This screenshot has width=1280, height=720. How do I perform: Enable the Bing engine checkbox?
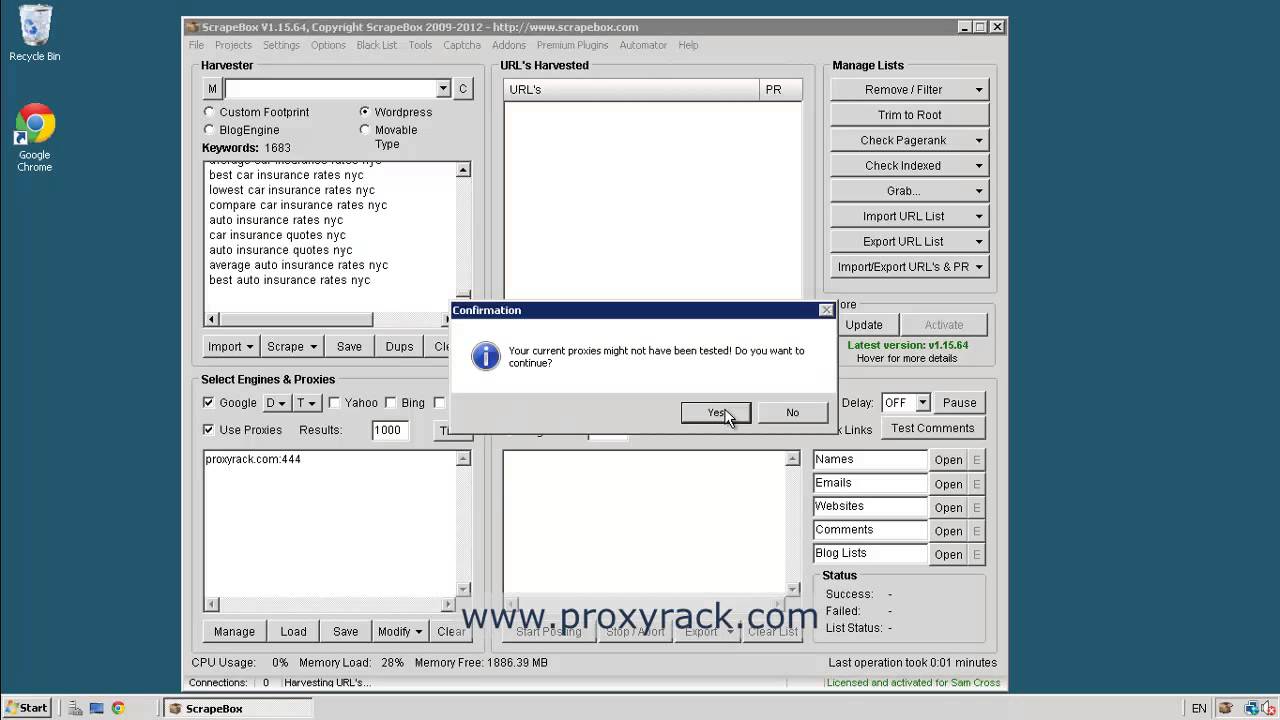click(391, 403)
